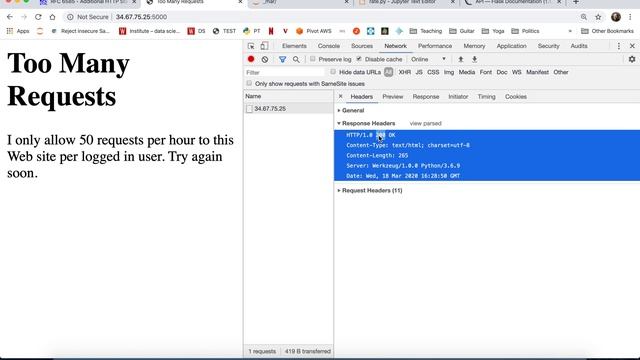The width and height of the screenshot is (640, 360).
Task: Open the DevTools customize three-dot menu
Action: click(619, 46)
